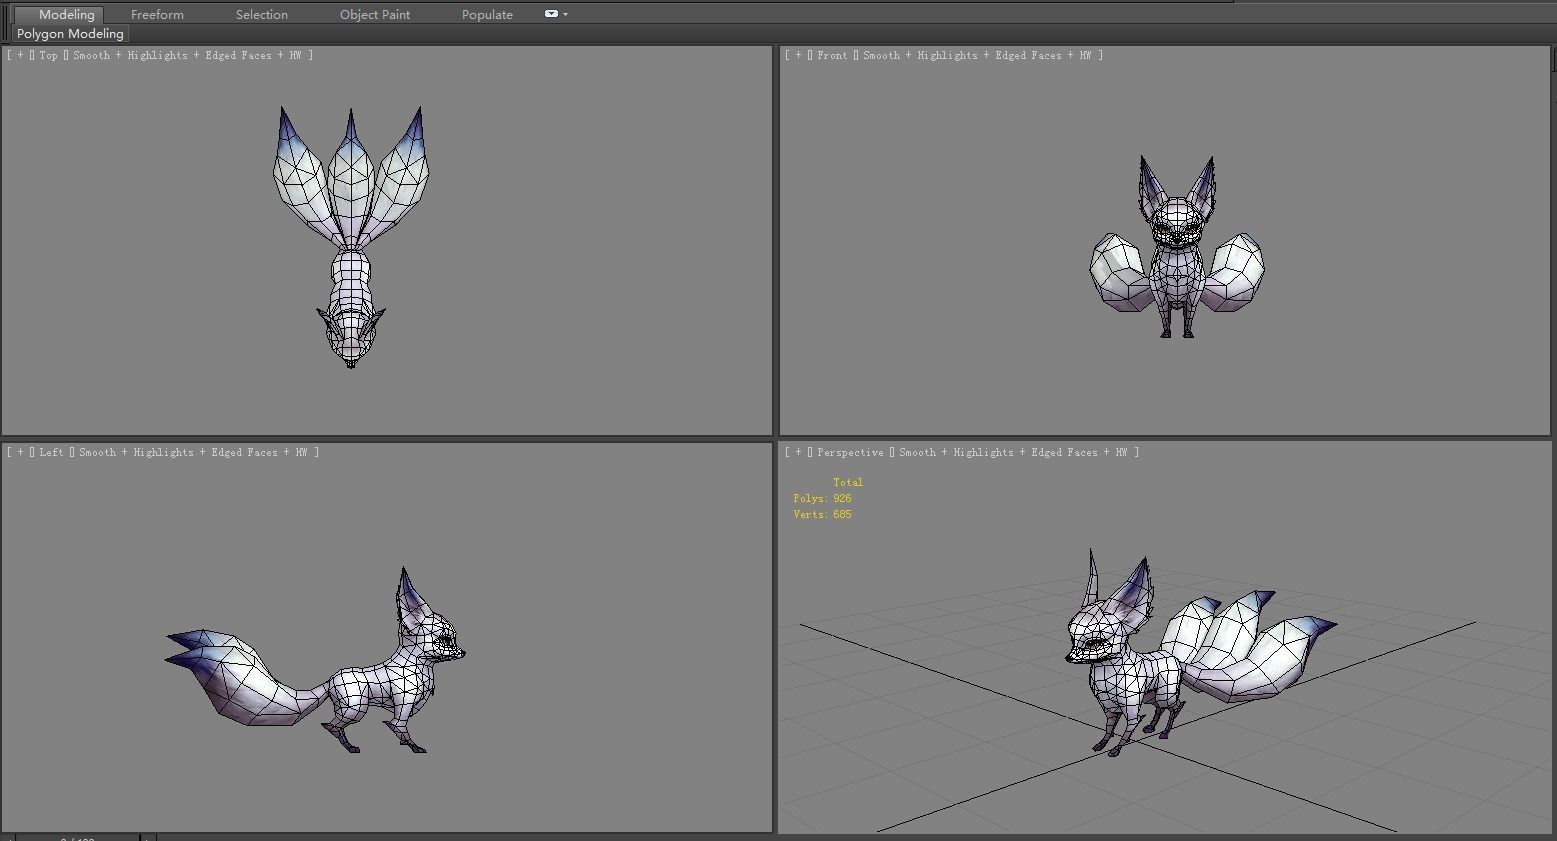The height and width of the screenshot is (841, 1557).
Task: Click the ribbon minimize toggle icon
Action: coord(551,14)
